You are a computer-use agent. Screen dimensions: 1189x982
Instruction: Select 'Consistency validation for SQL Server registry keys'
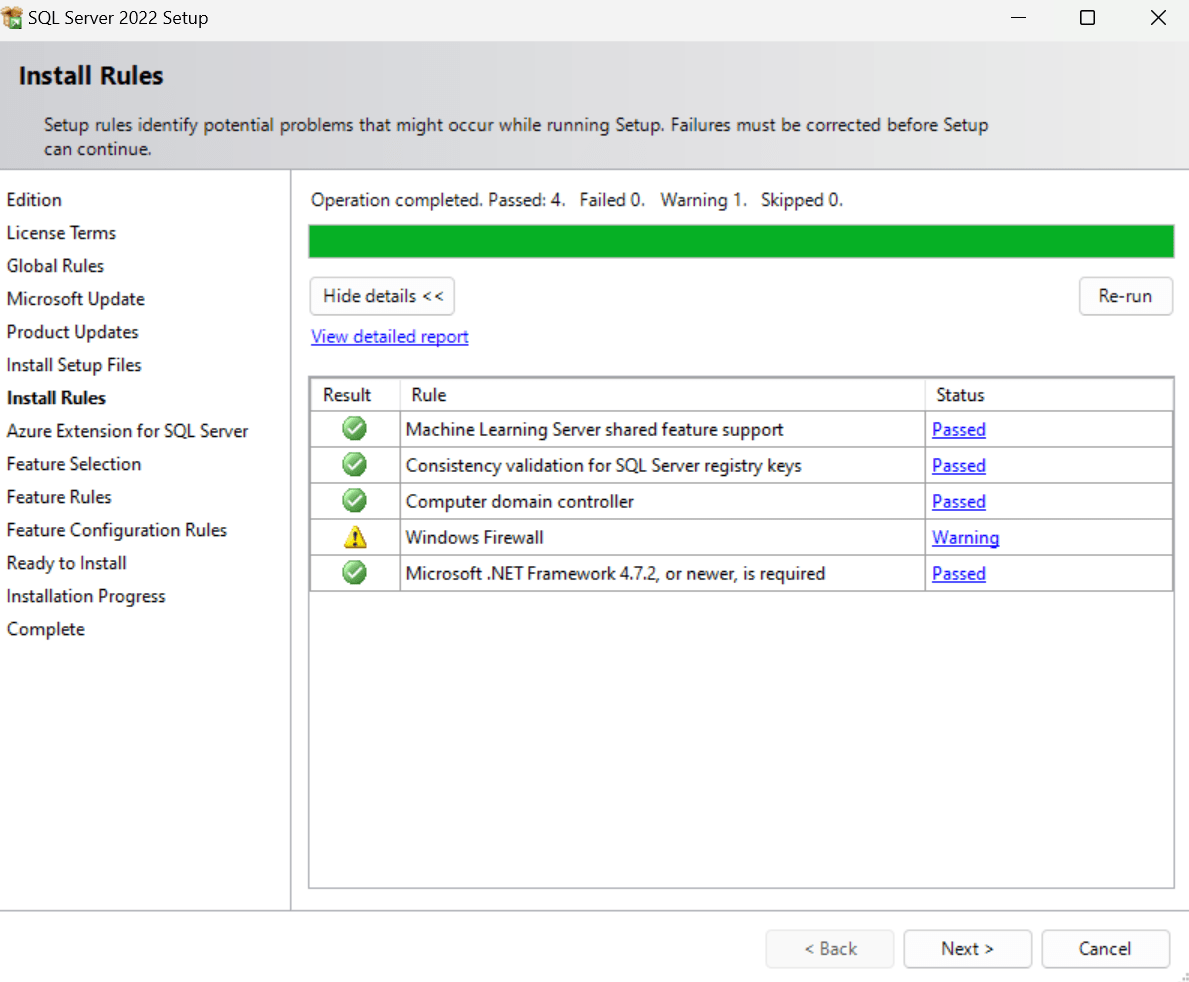pos(604,466)
